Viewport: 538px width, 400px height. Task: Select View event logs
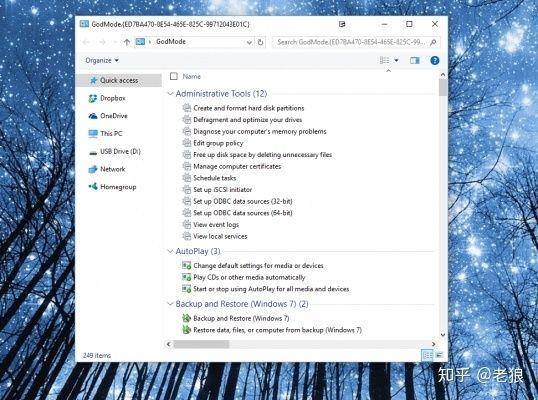(x=216, y=225)
